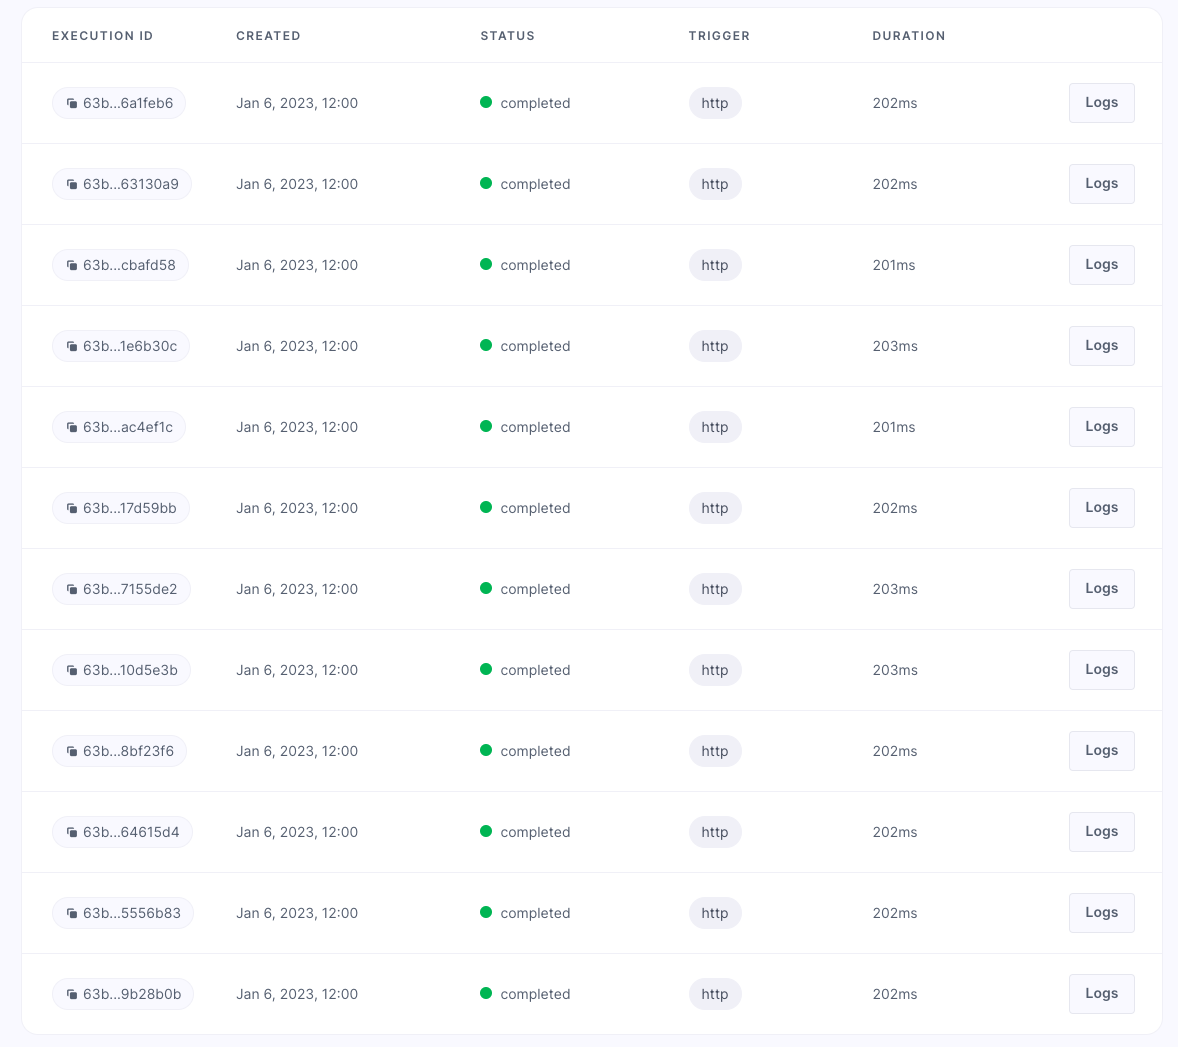Click the EXECUTION ID column header
The image size is (1178, 1047).
point(102,36)
